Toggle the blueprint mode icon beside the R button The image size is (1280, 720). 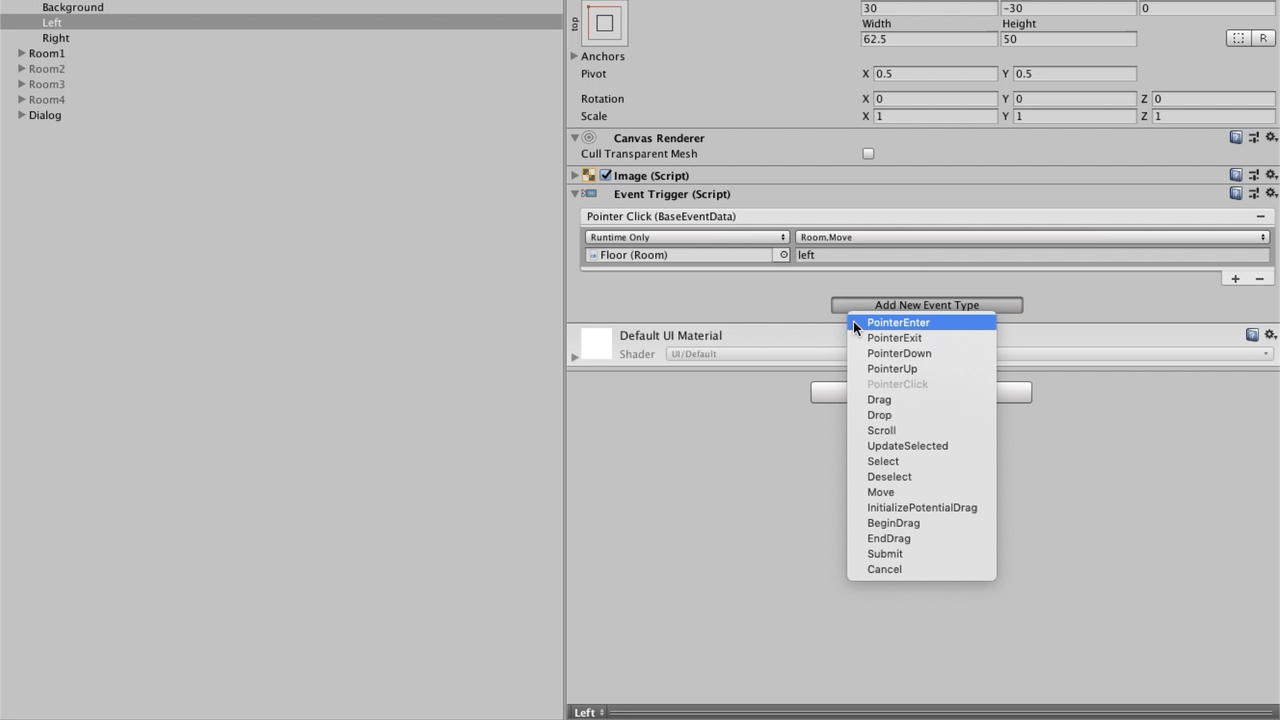click(1238, 38)
